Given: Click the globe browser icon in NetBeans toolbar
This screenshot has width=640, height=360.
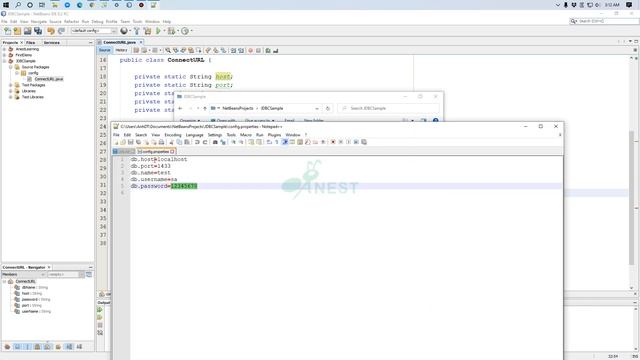Looking at the screenshot, I should click(124, 31).
